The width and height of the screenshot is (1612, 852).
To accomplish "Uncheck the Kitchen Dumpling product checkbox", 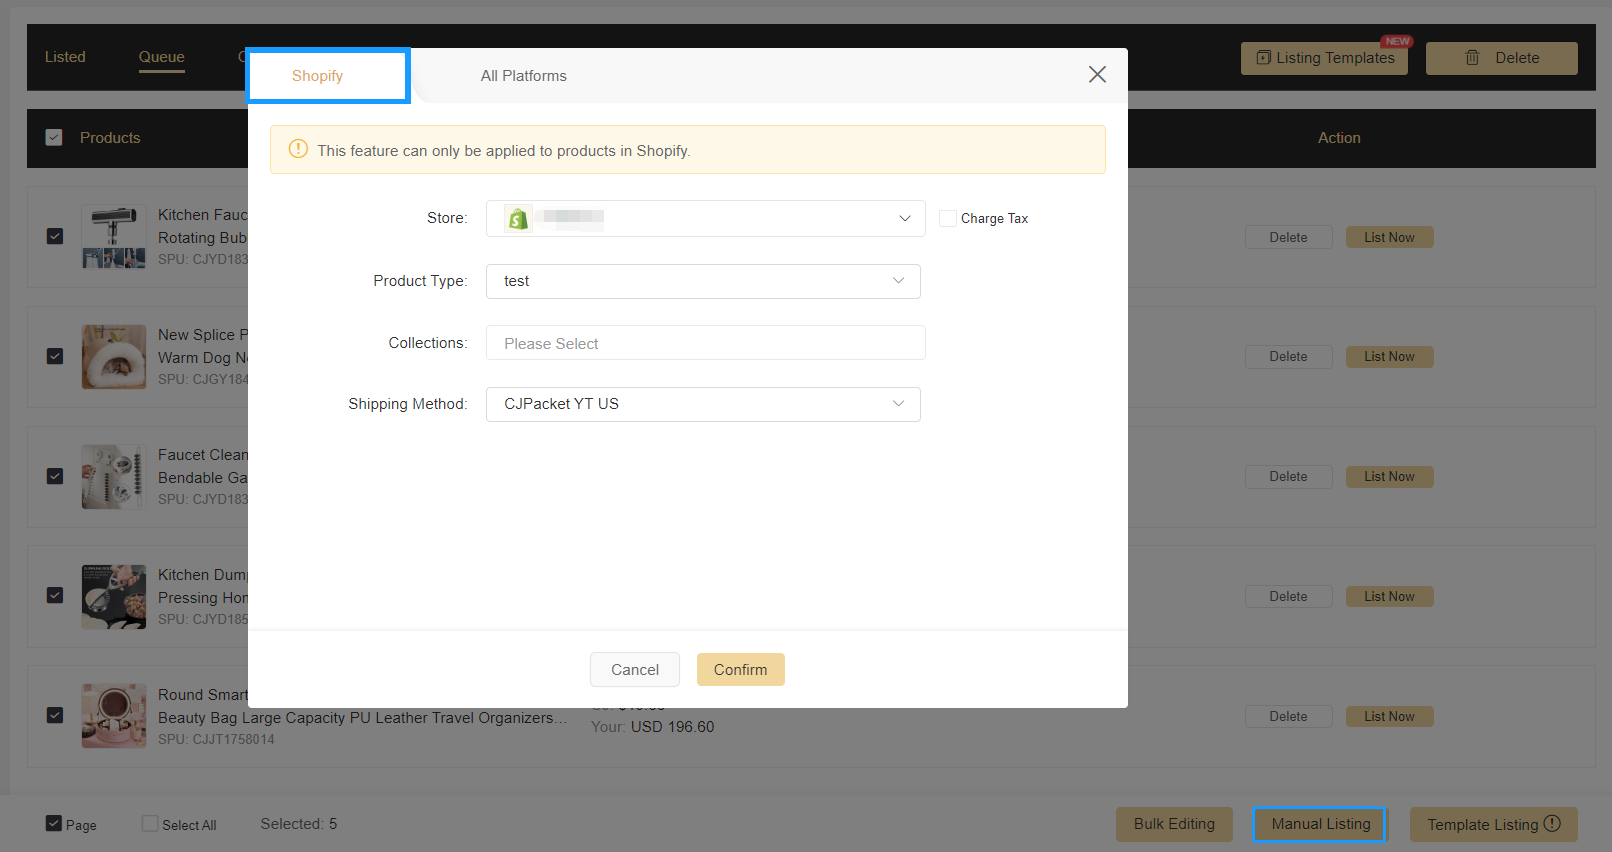I will pyautogui.click(x=55, y=596).
